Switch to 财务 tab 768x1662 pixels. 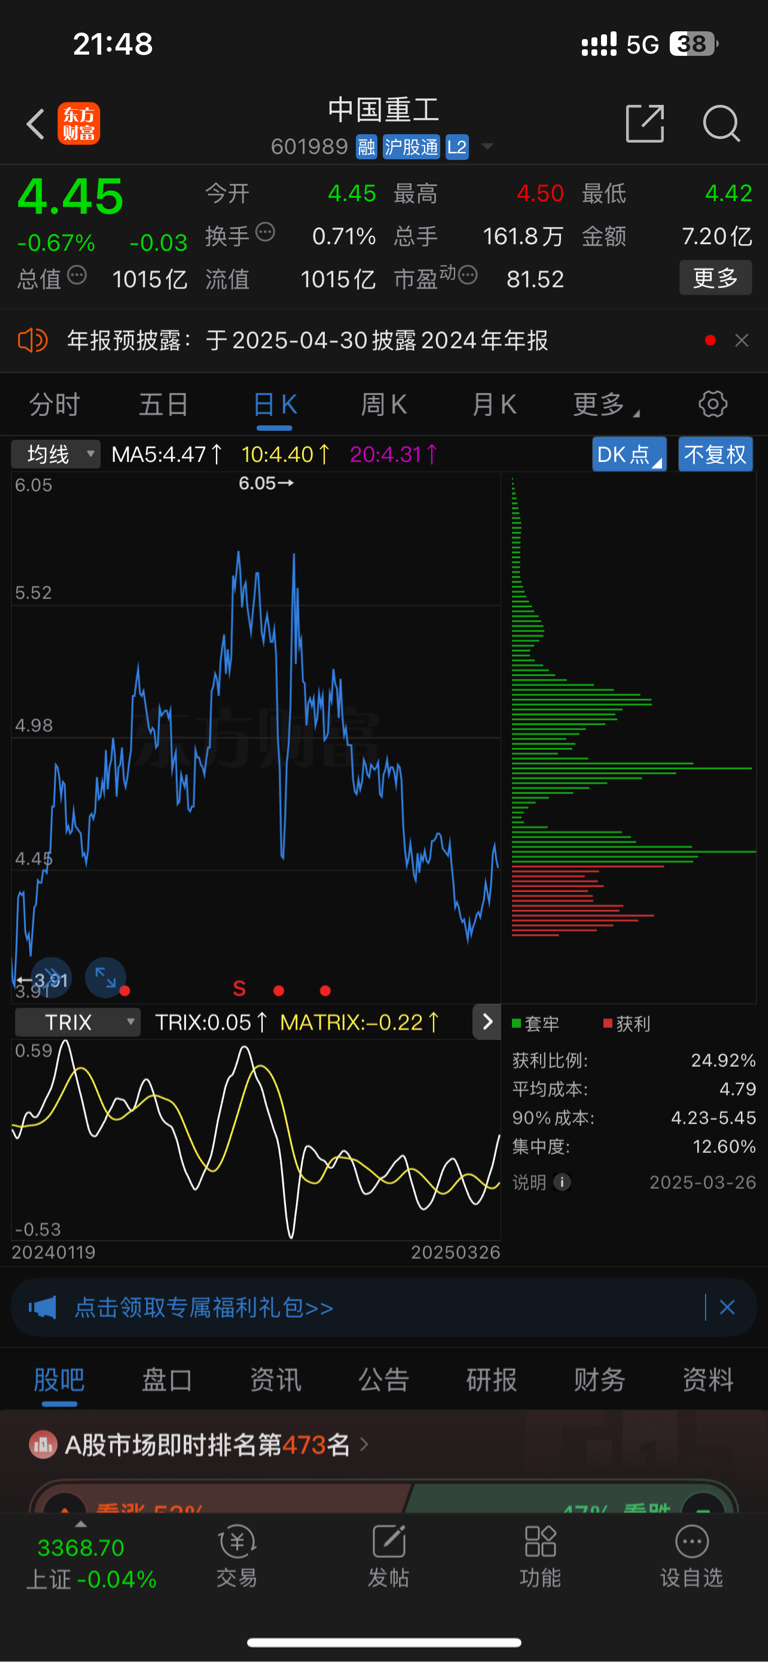600,1380
